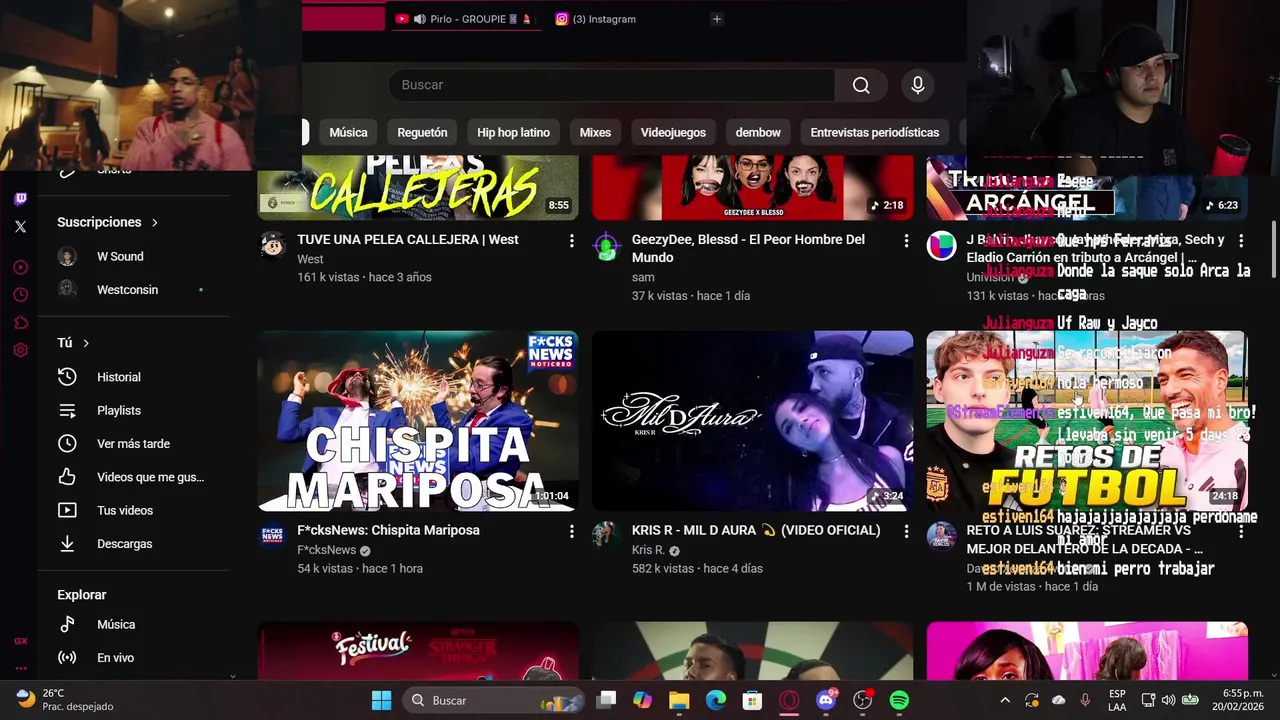Open title GeezyDee, Blessd - El Peor Hombre
The image size is (1280, 720).
click(748, 248)
